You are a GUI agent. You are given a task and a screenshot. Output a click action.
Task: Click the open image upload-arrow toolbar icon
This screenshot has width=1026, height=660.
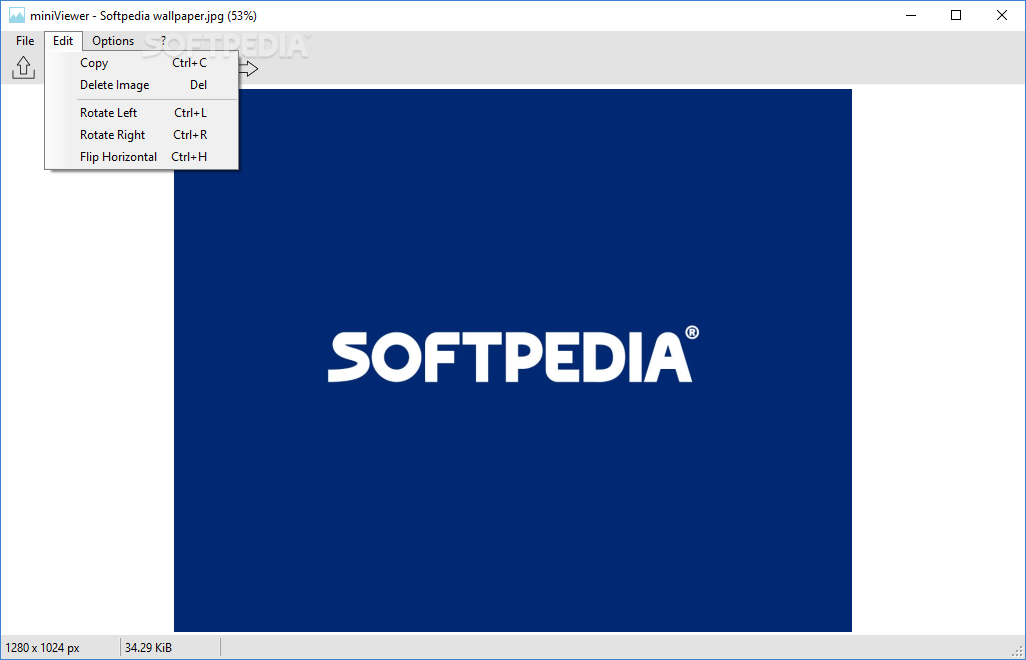(x=23, y=67)
